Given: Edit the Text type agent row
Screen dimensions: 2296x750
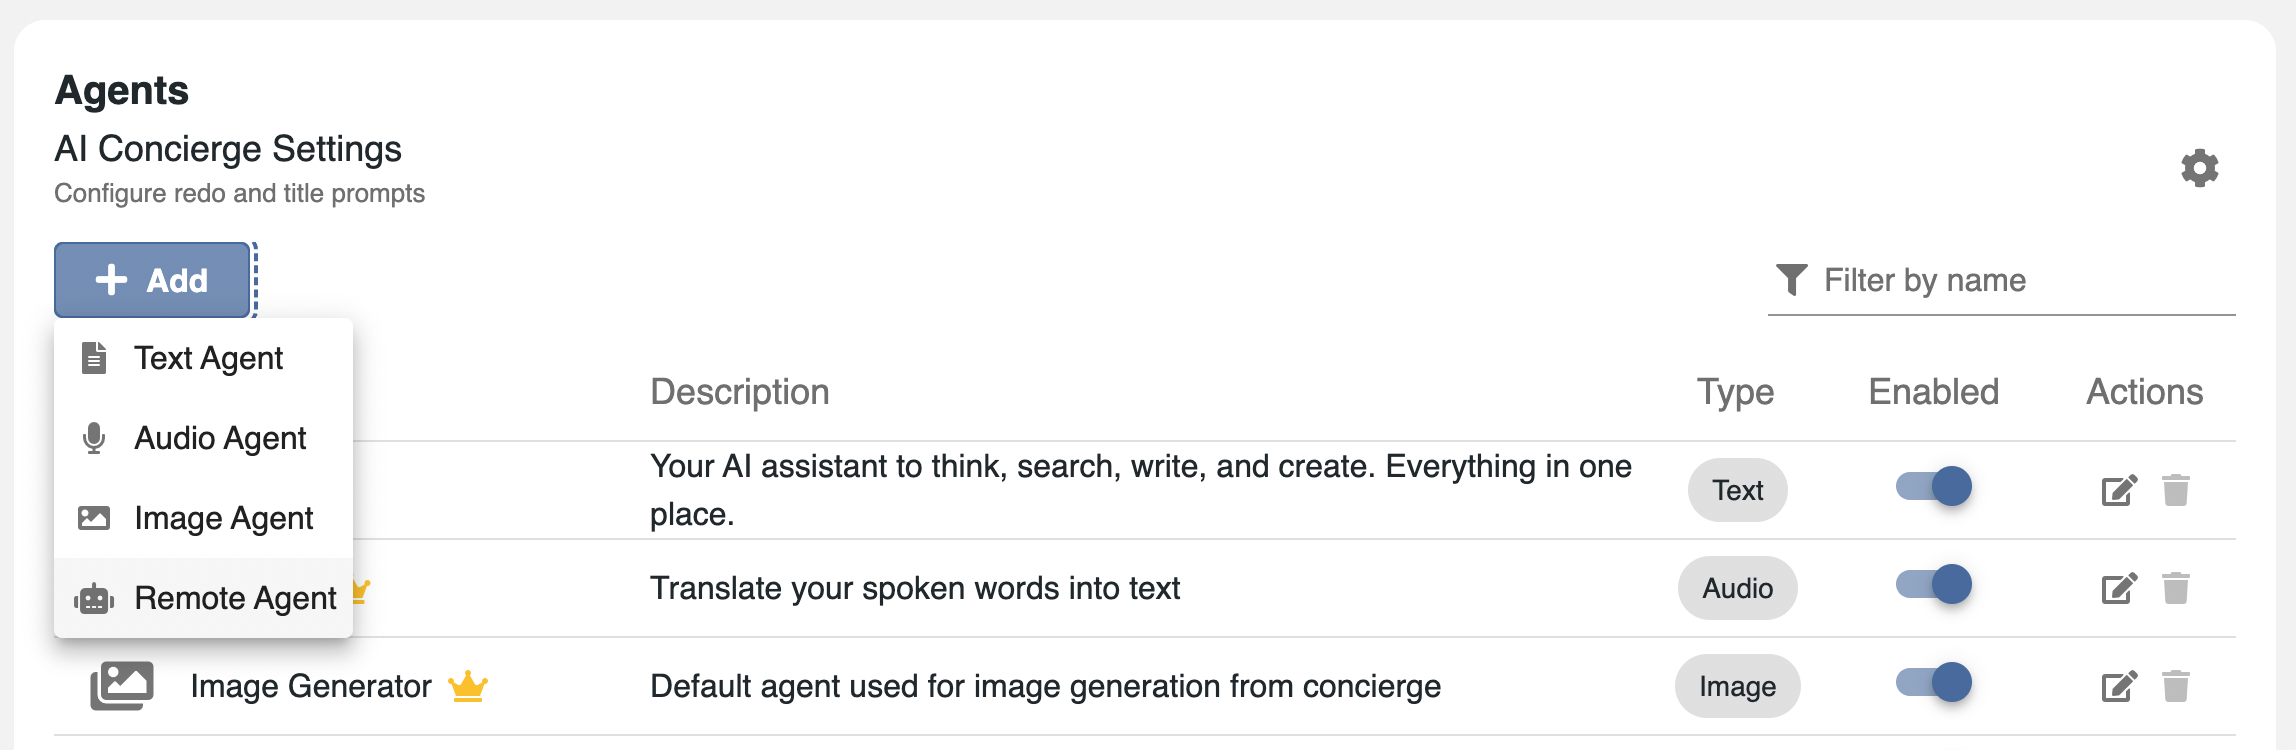Looking at the screenshot, I should point(2118,490).
